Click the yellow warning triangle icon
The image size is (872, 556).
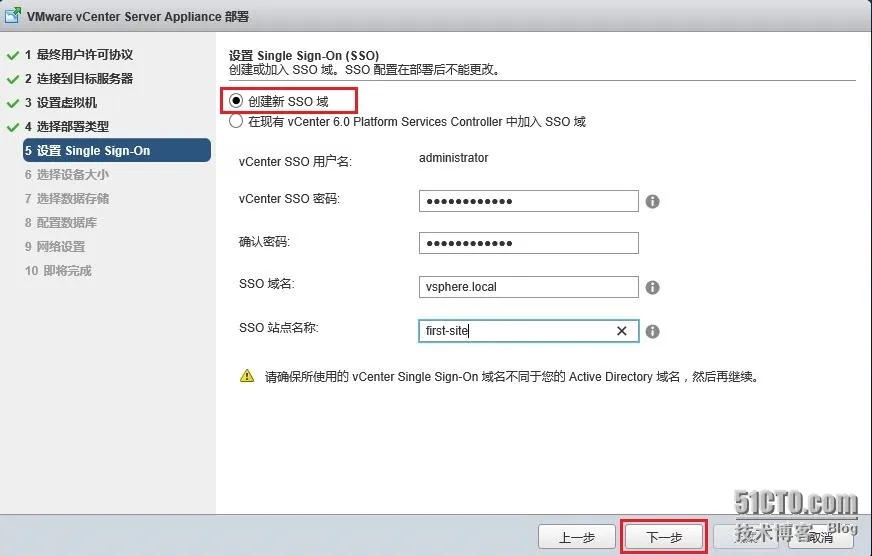click(247, 376)
